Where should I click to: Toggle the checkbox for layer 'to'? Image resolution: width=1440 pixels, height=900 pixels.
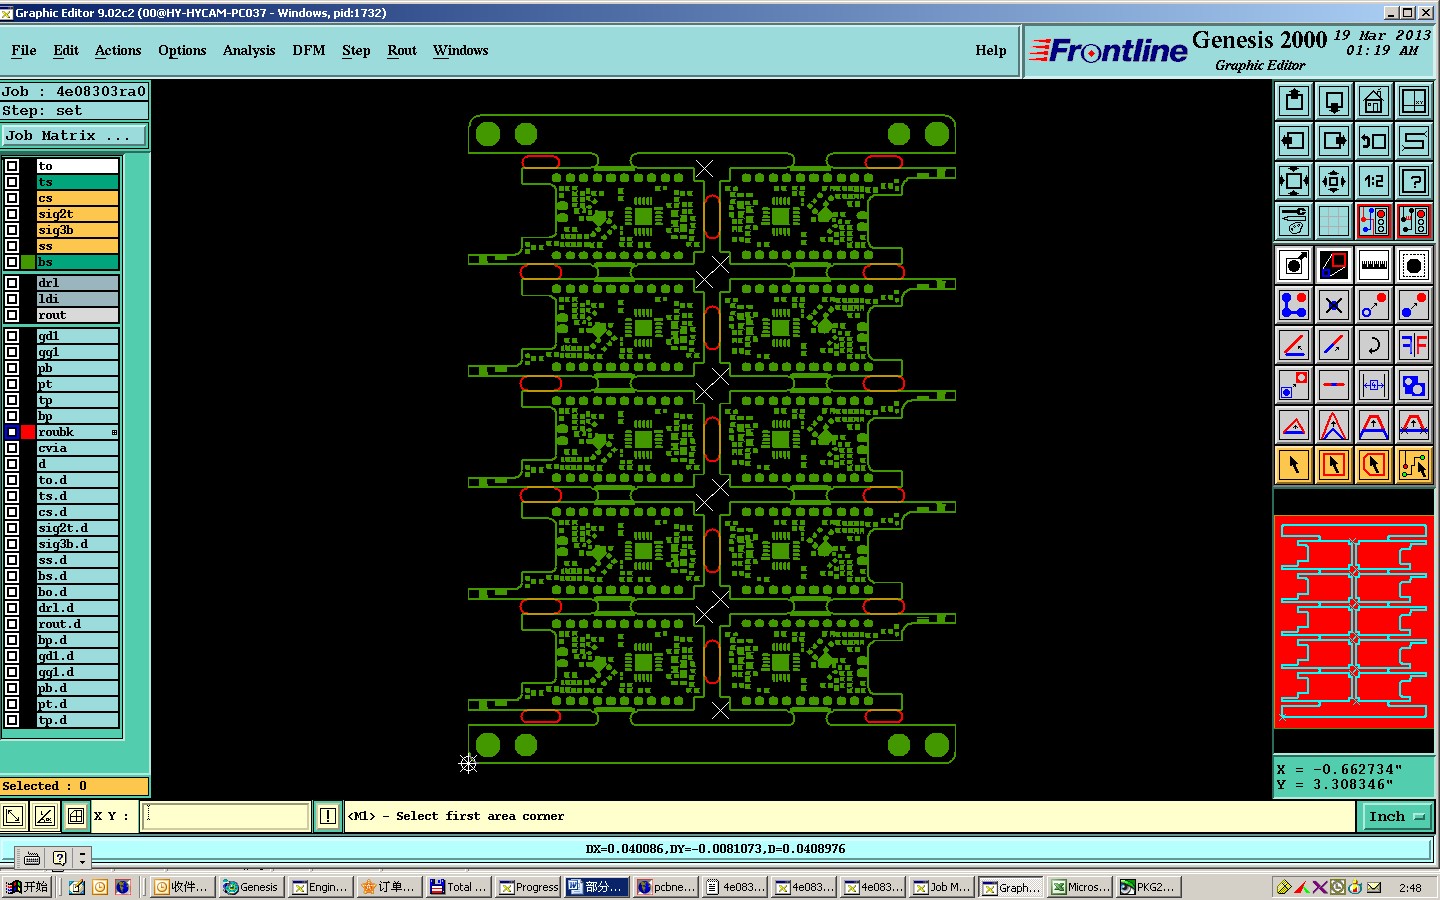[12, 166]
